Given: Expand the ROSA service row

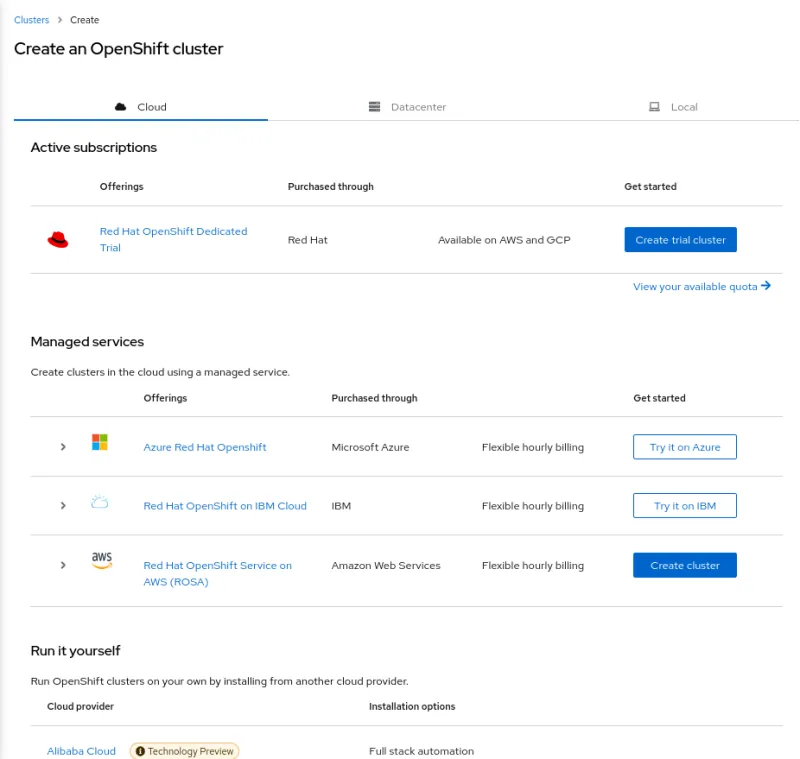Looking at the screenshot, I should click(x=63, y=565).
